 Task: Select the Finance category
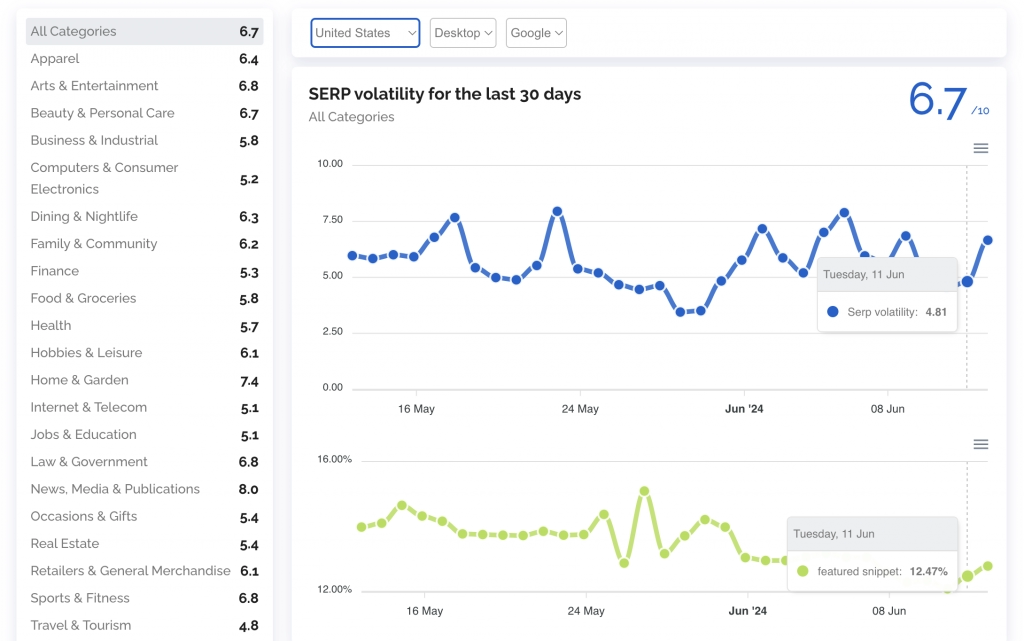point(54,270)
